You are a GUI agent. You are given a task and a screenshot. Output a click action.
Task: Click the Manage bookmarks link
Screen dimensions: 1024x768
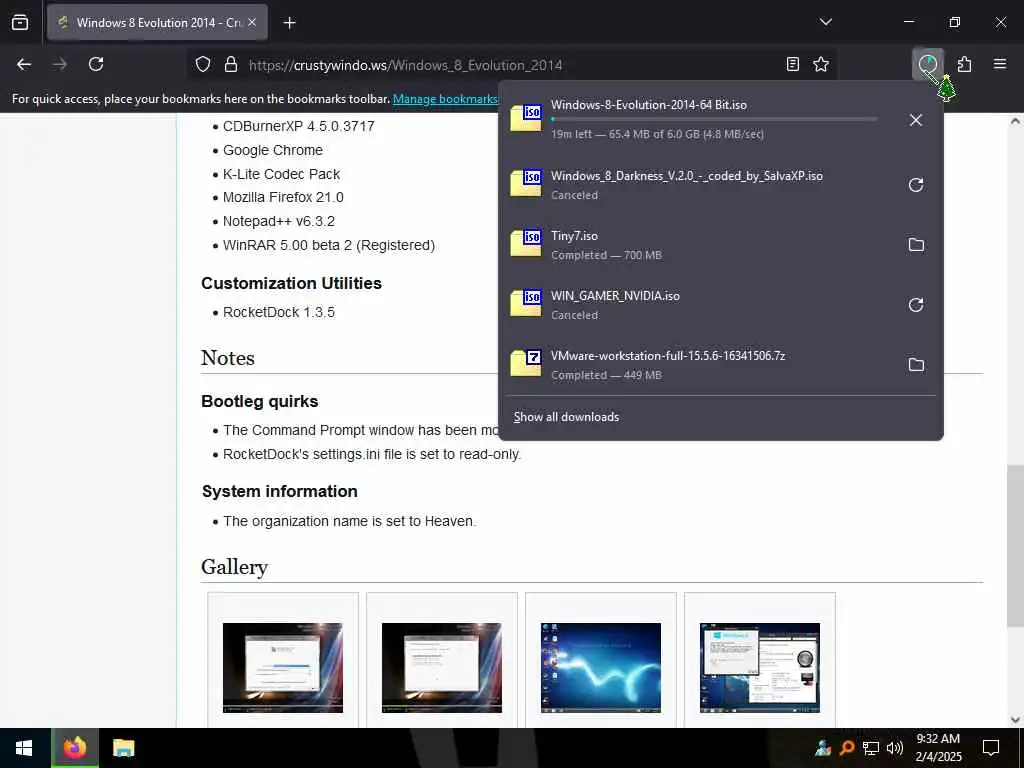(445, 99)
